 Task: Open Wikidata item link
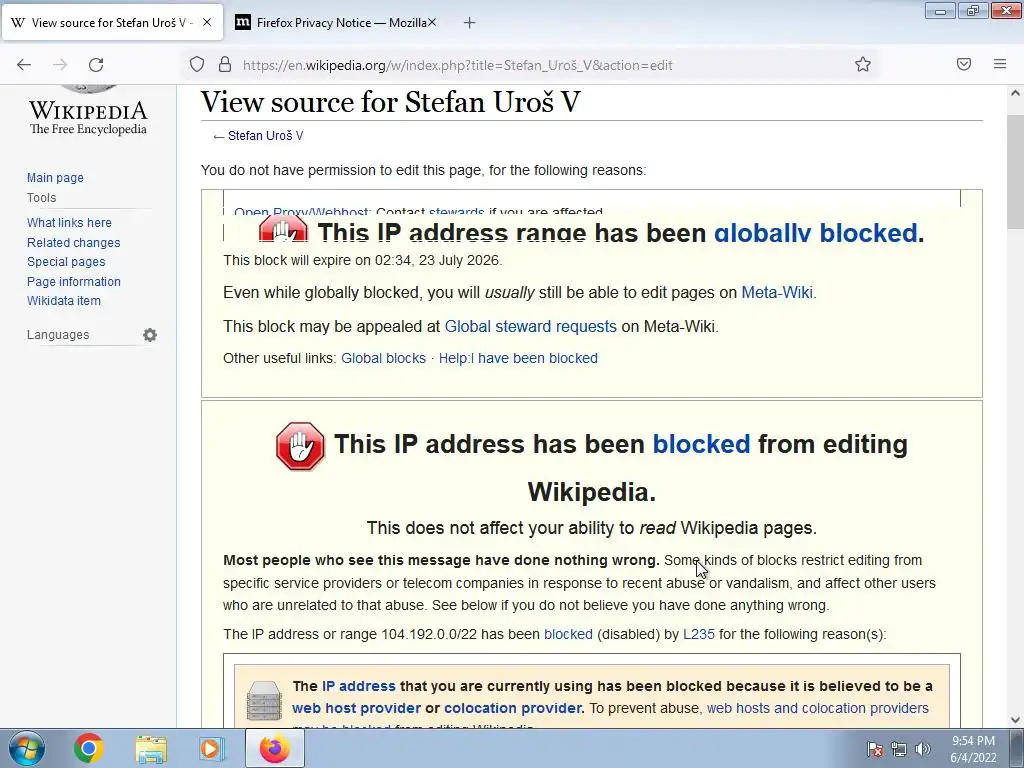pyautogui.click(x=64, y=301)
